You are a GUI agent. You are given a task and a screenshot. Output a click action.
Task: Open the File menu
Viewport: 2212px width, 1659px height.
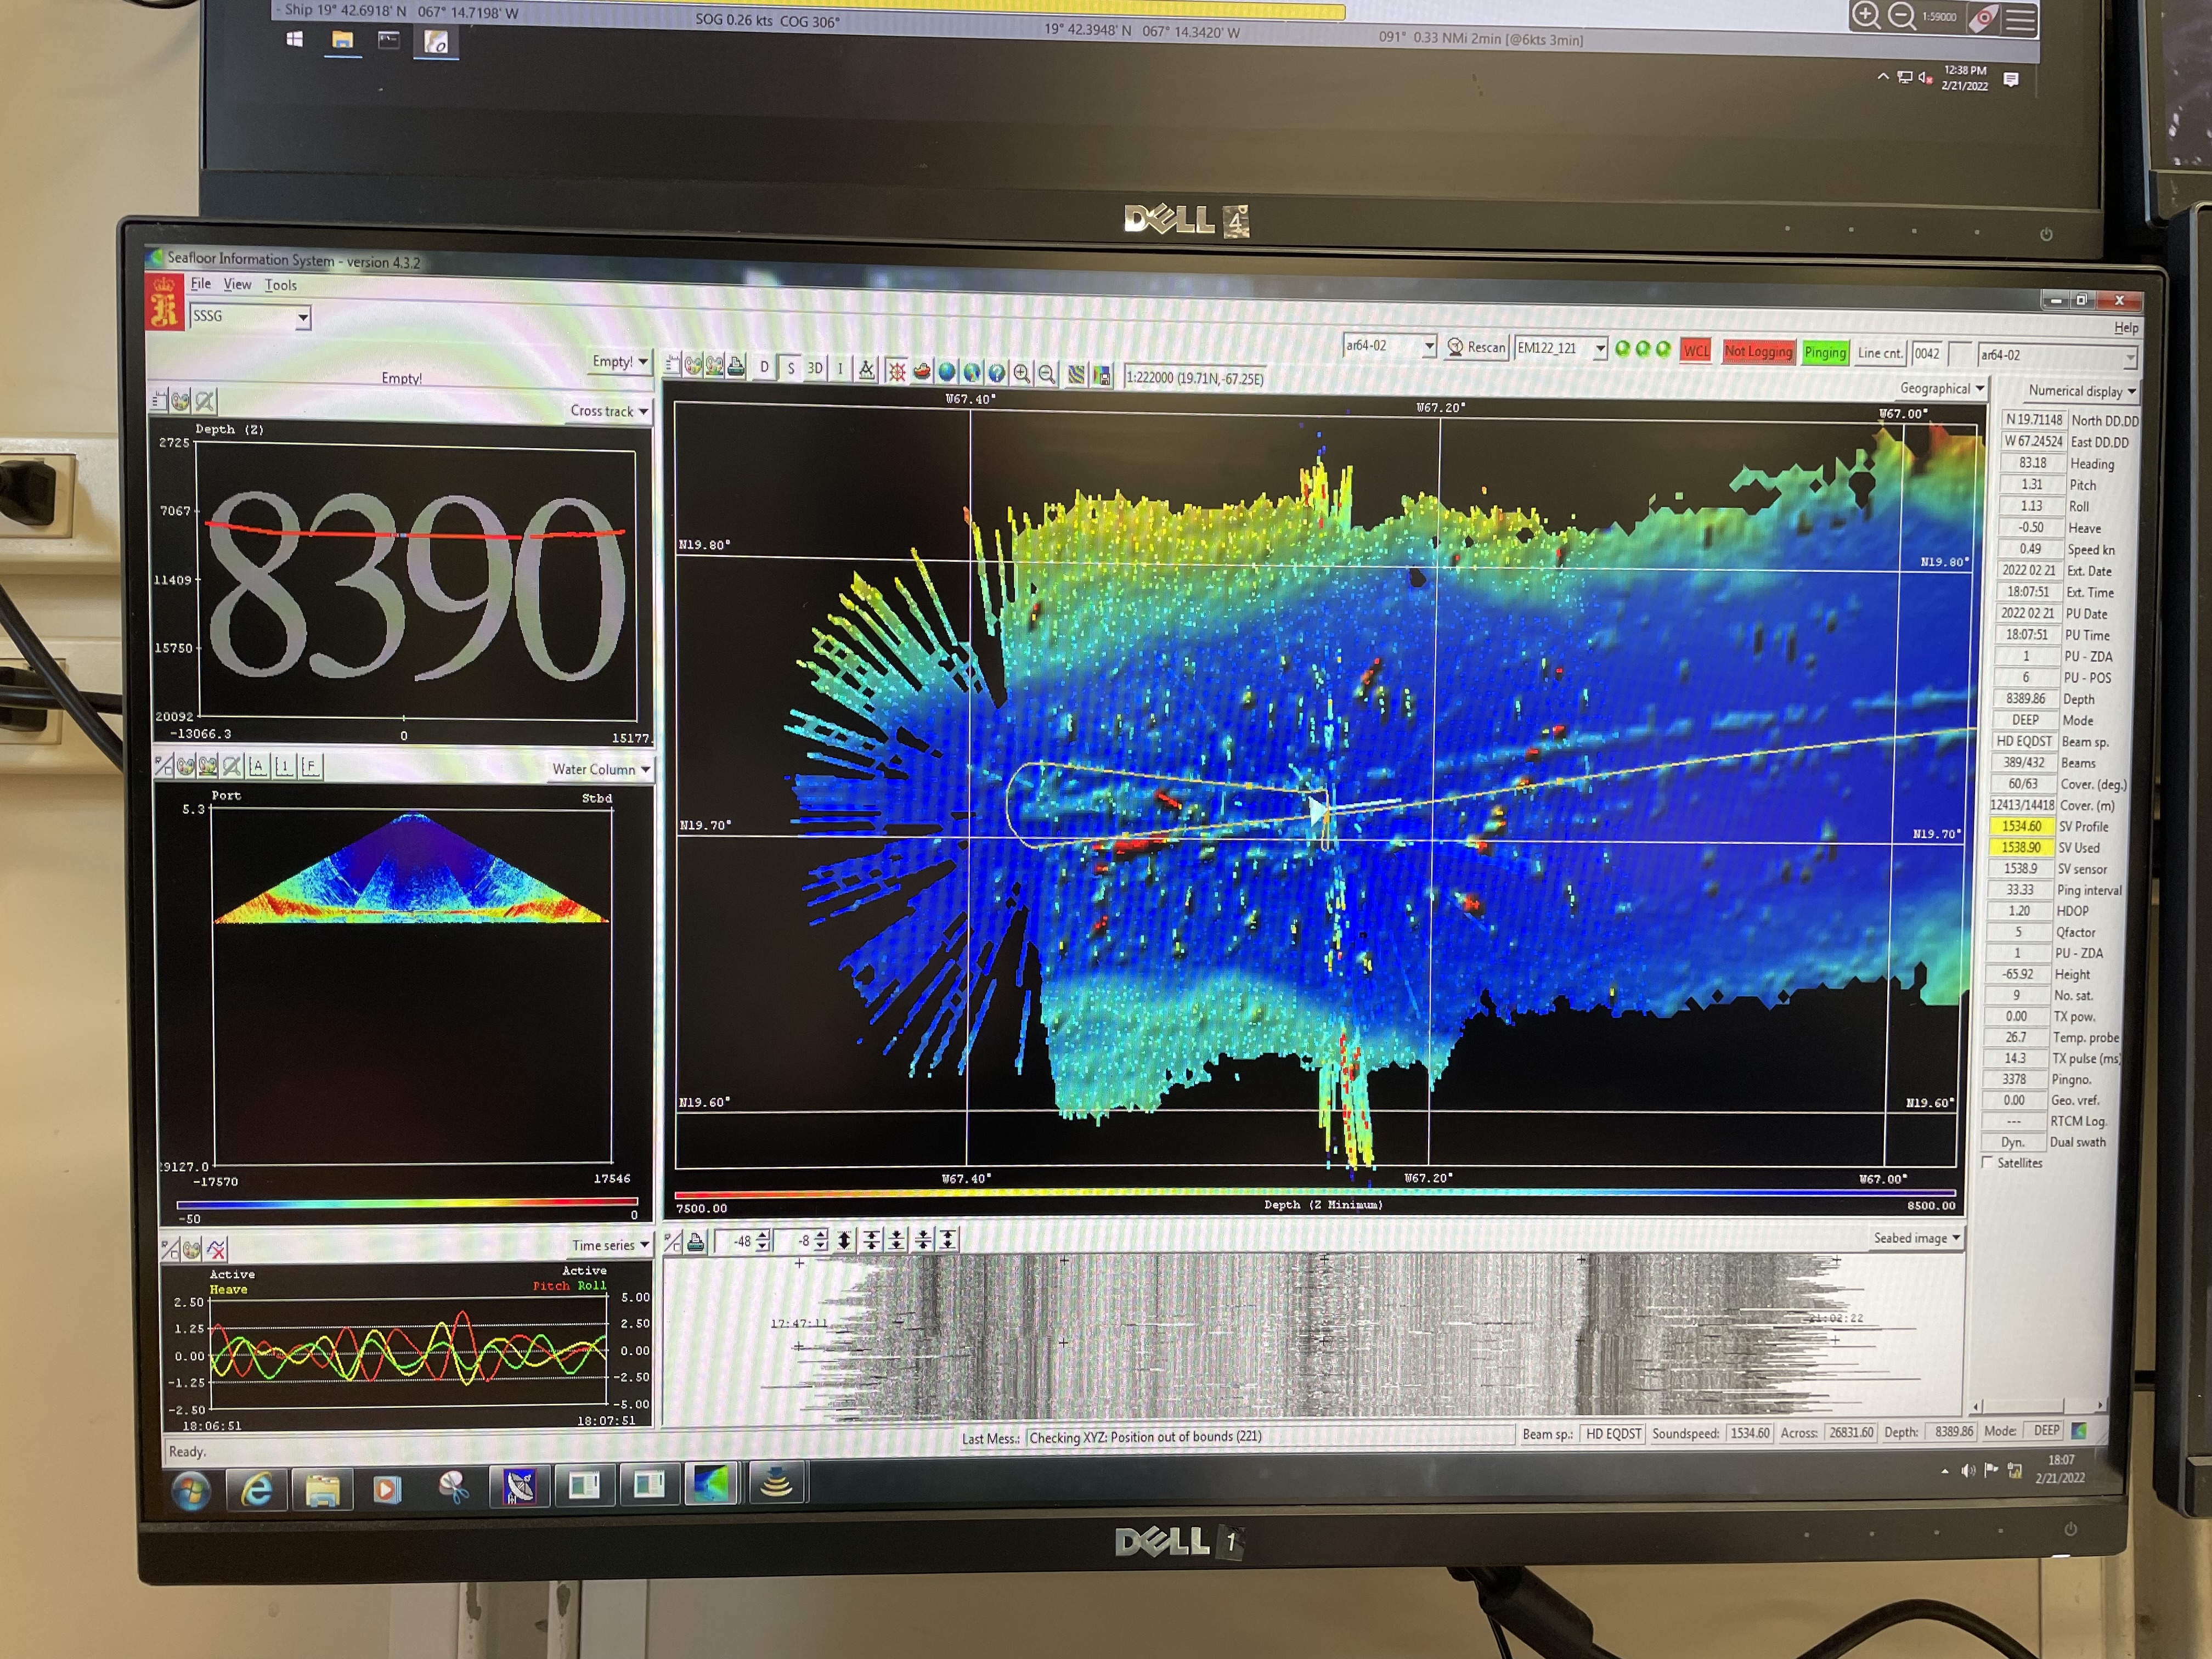[x=201, y=283]
